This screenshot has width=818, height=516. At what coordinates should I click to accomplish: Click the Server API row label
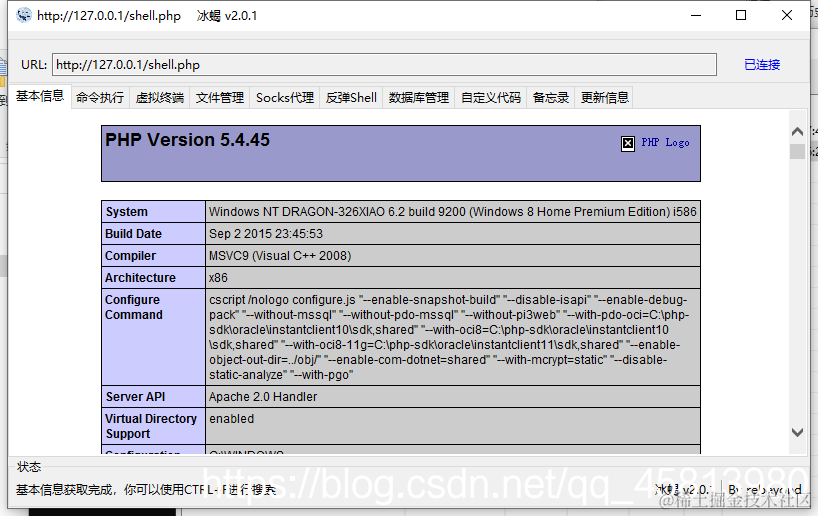click(136, 397)
